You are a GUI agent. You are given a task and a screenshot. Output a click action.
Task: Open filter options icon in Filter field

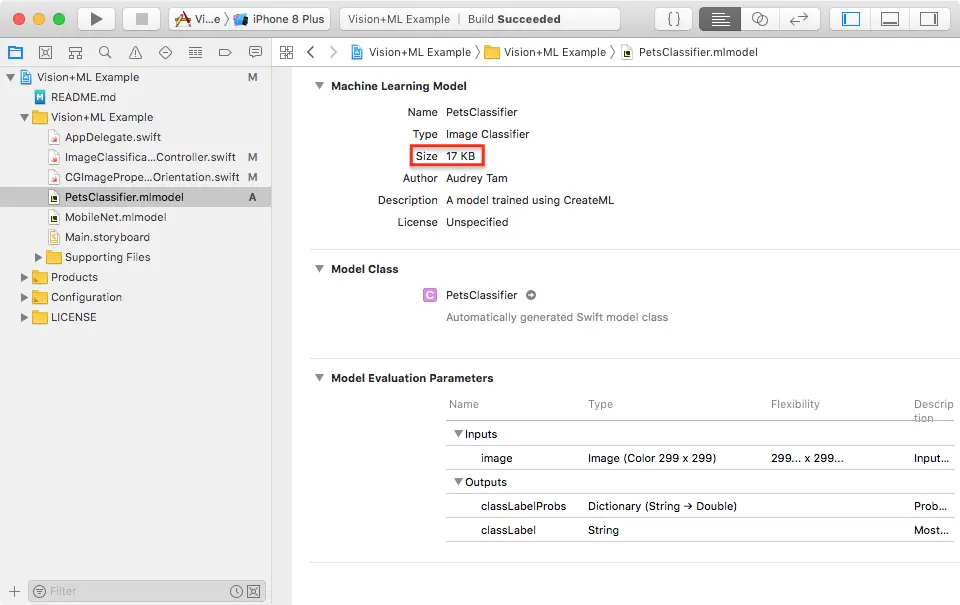[39, 592]
